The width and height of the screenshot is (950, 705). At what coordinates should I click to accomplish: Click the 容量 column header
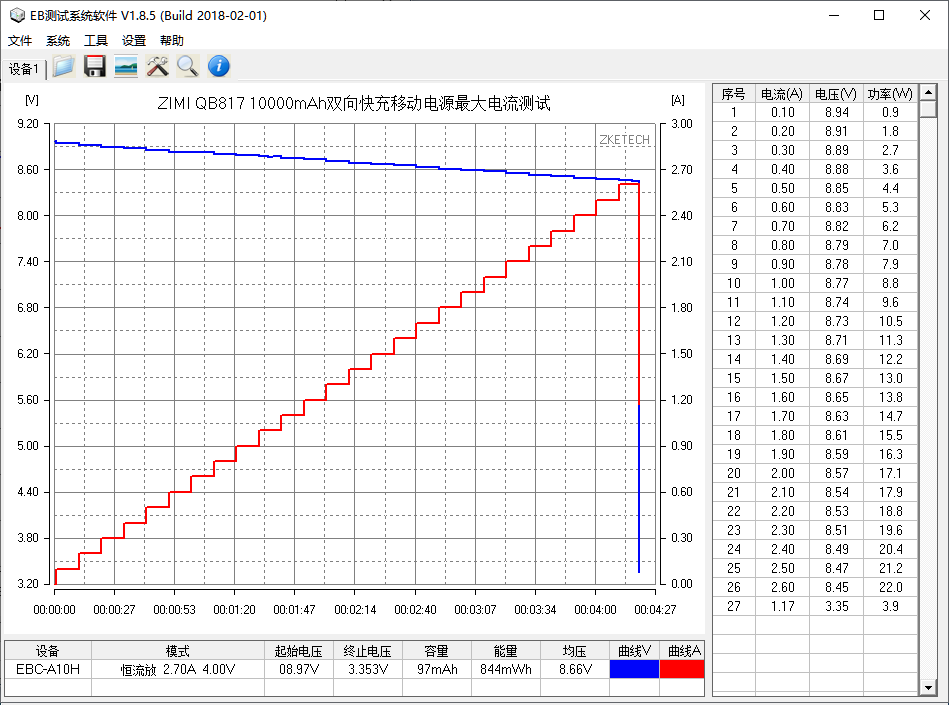click(x=437, y=651)
